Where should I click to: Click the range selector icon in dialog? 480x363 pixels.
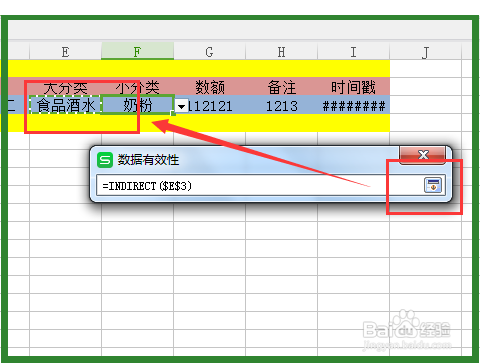coord(433,185)
